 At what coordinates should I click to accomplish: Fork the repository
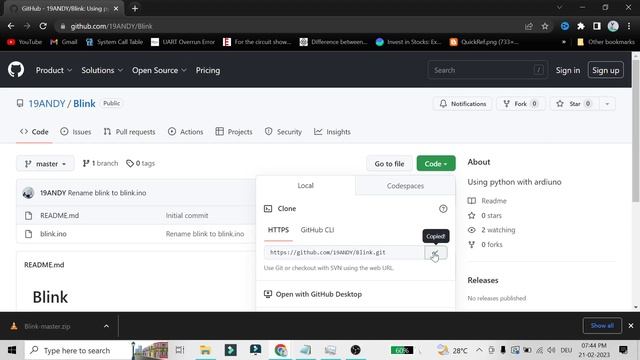[x=520, y=104]
